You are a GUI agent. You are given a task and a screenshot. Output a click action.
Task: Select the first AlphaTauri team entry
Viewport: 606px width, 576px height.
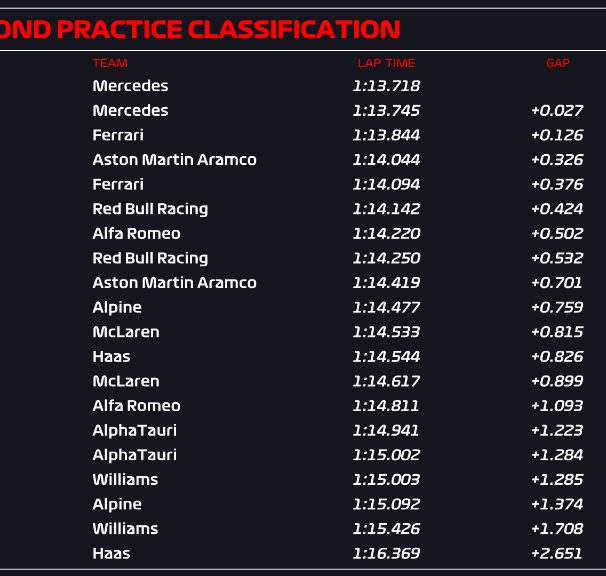coord(134,430)
